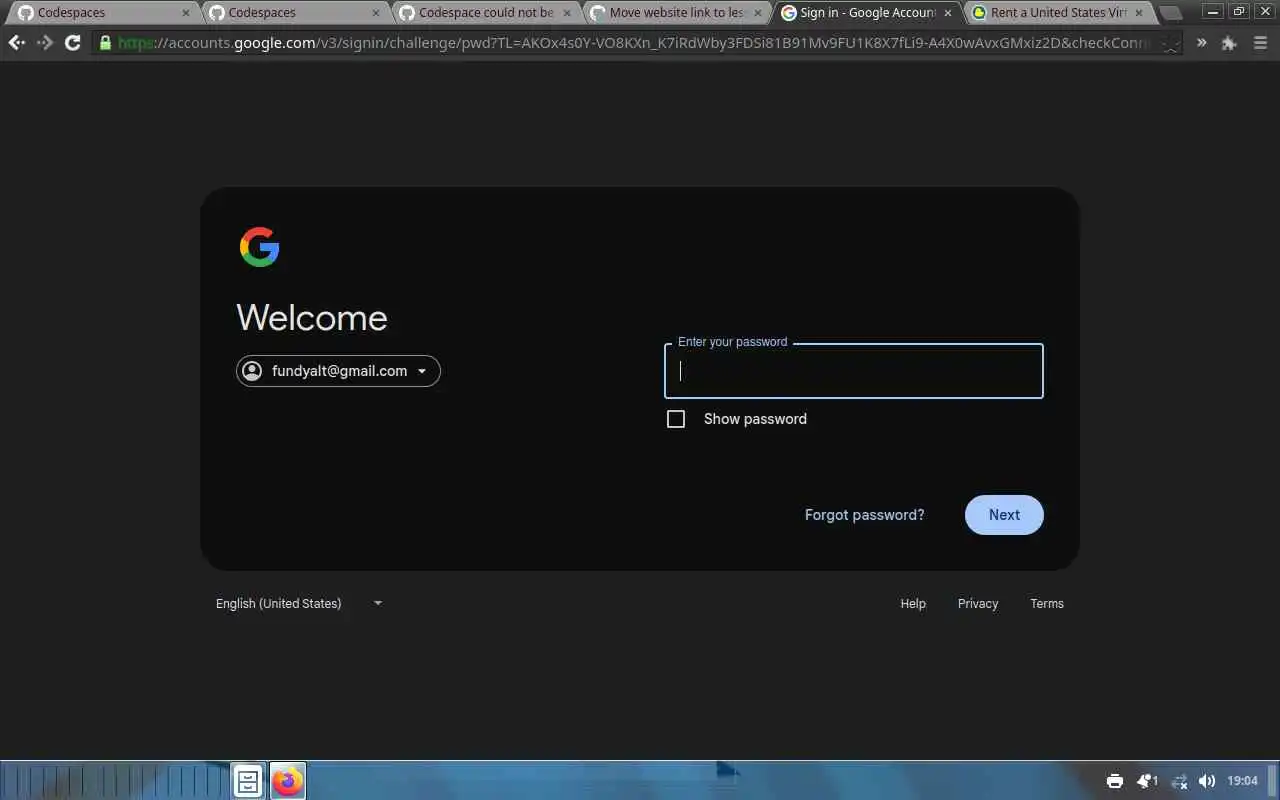Select the 'Sign in - Google Account' tab
1280x800 pixels.
[x=868, y=13]
